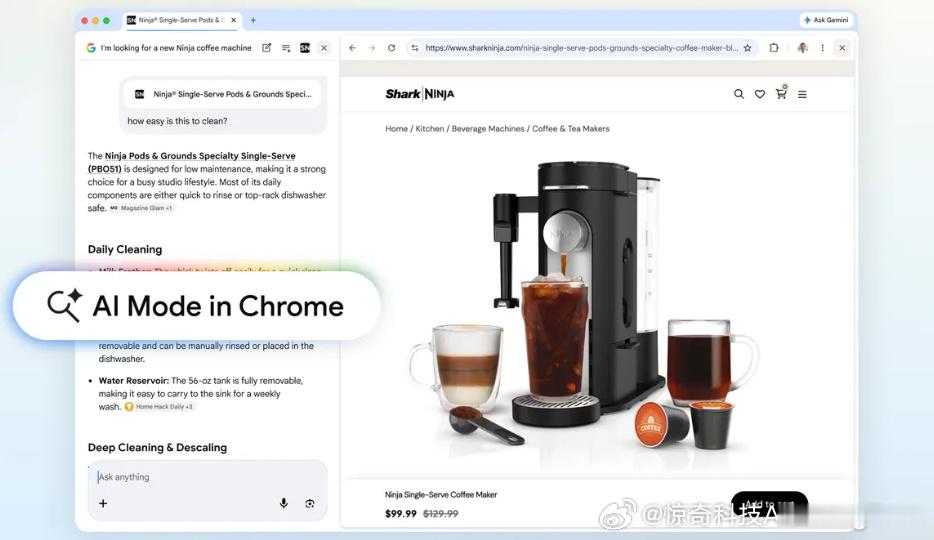Image resolution: width=934 pixels, height=540 pixels.
Task: Click the Deep Cleaning & Descaling heading
Action: 157,448
